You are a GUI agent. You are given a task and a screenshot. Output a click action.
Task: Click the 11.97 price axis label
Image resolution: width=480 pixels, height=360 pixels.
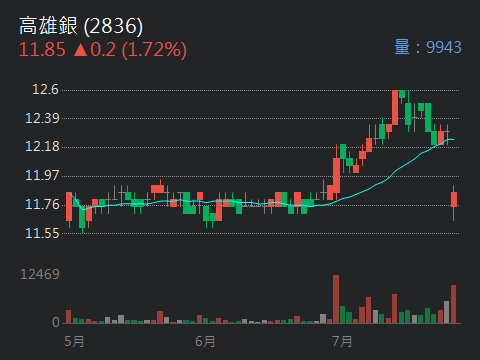coord(42,176)
